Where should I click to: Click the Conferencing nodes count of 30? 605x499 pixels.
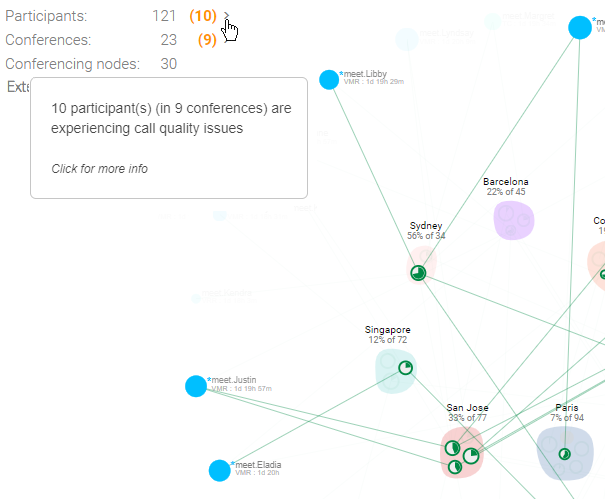(168, 64)
